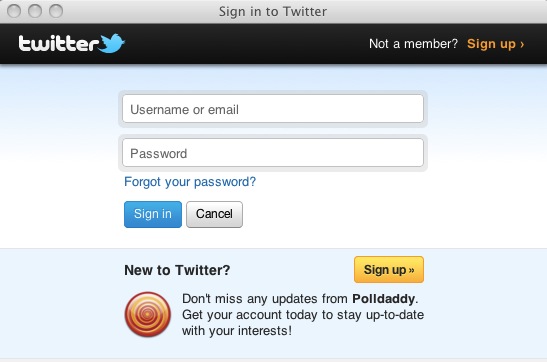
Task: Focus the Username or email field
Action: (273, 109)
